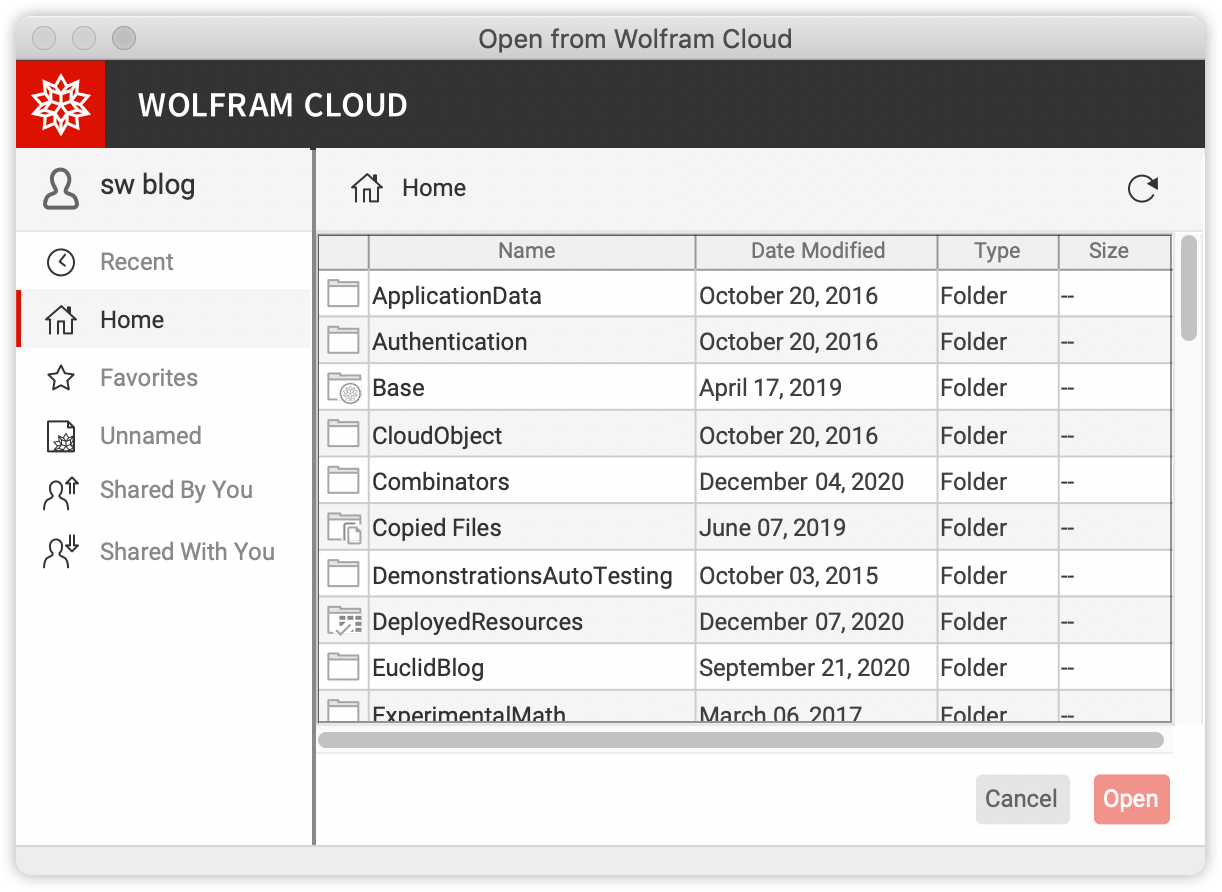The image size is (1222, 892).
Task: Click the date October 03, 2015
Action: [x=788, y=576]
